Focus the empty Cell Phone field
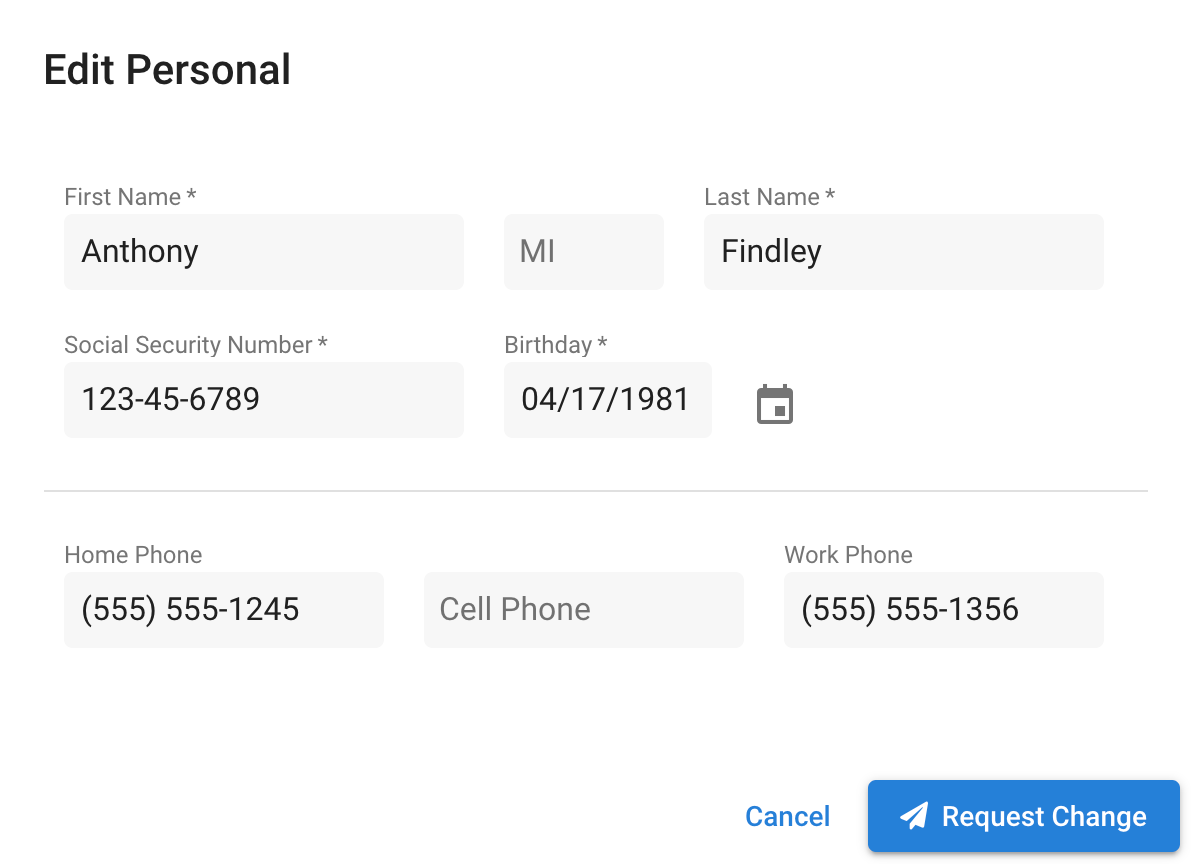The height and width of the screenshot is (864, 1192). [x=584, y=609]
